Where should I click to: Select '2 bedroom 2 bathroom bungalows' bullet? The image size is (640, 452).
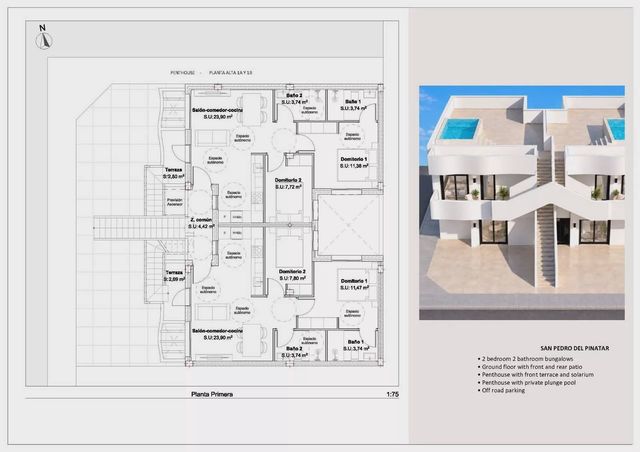527,359
